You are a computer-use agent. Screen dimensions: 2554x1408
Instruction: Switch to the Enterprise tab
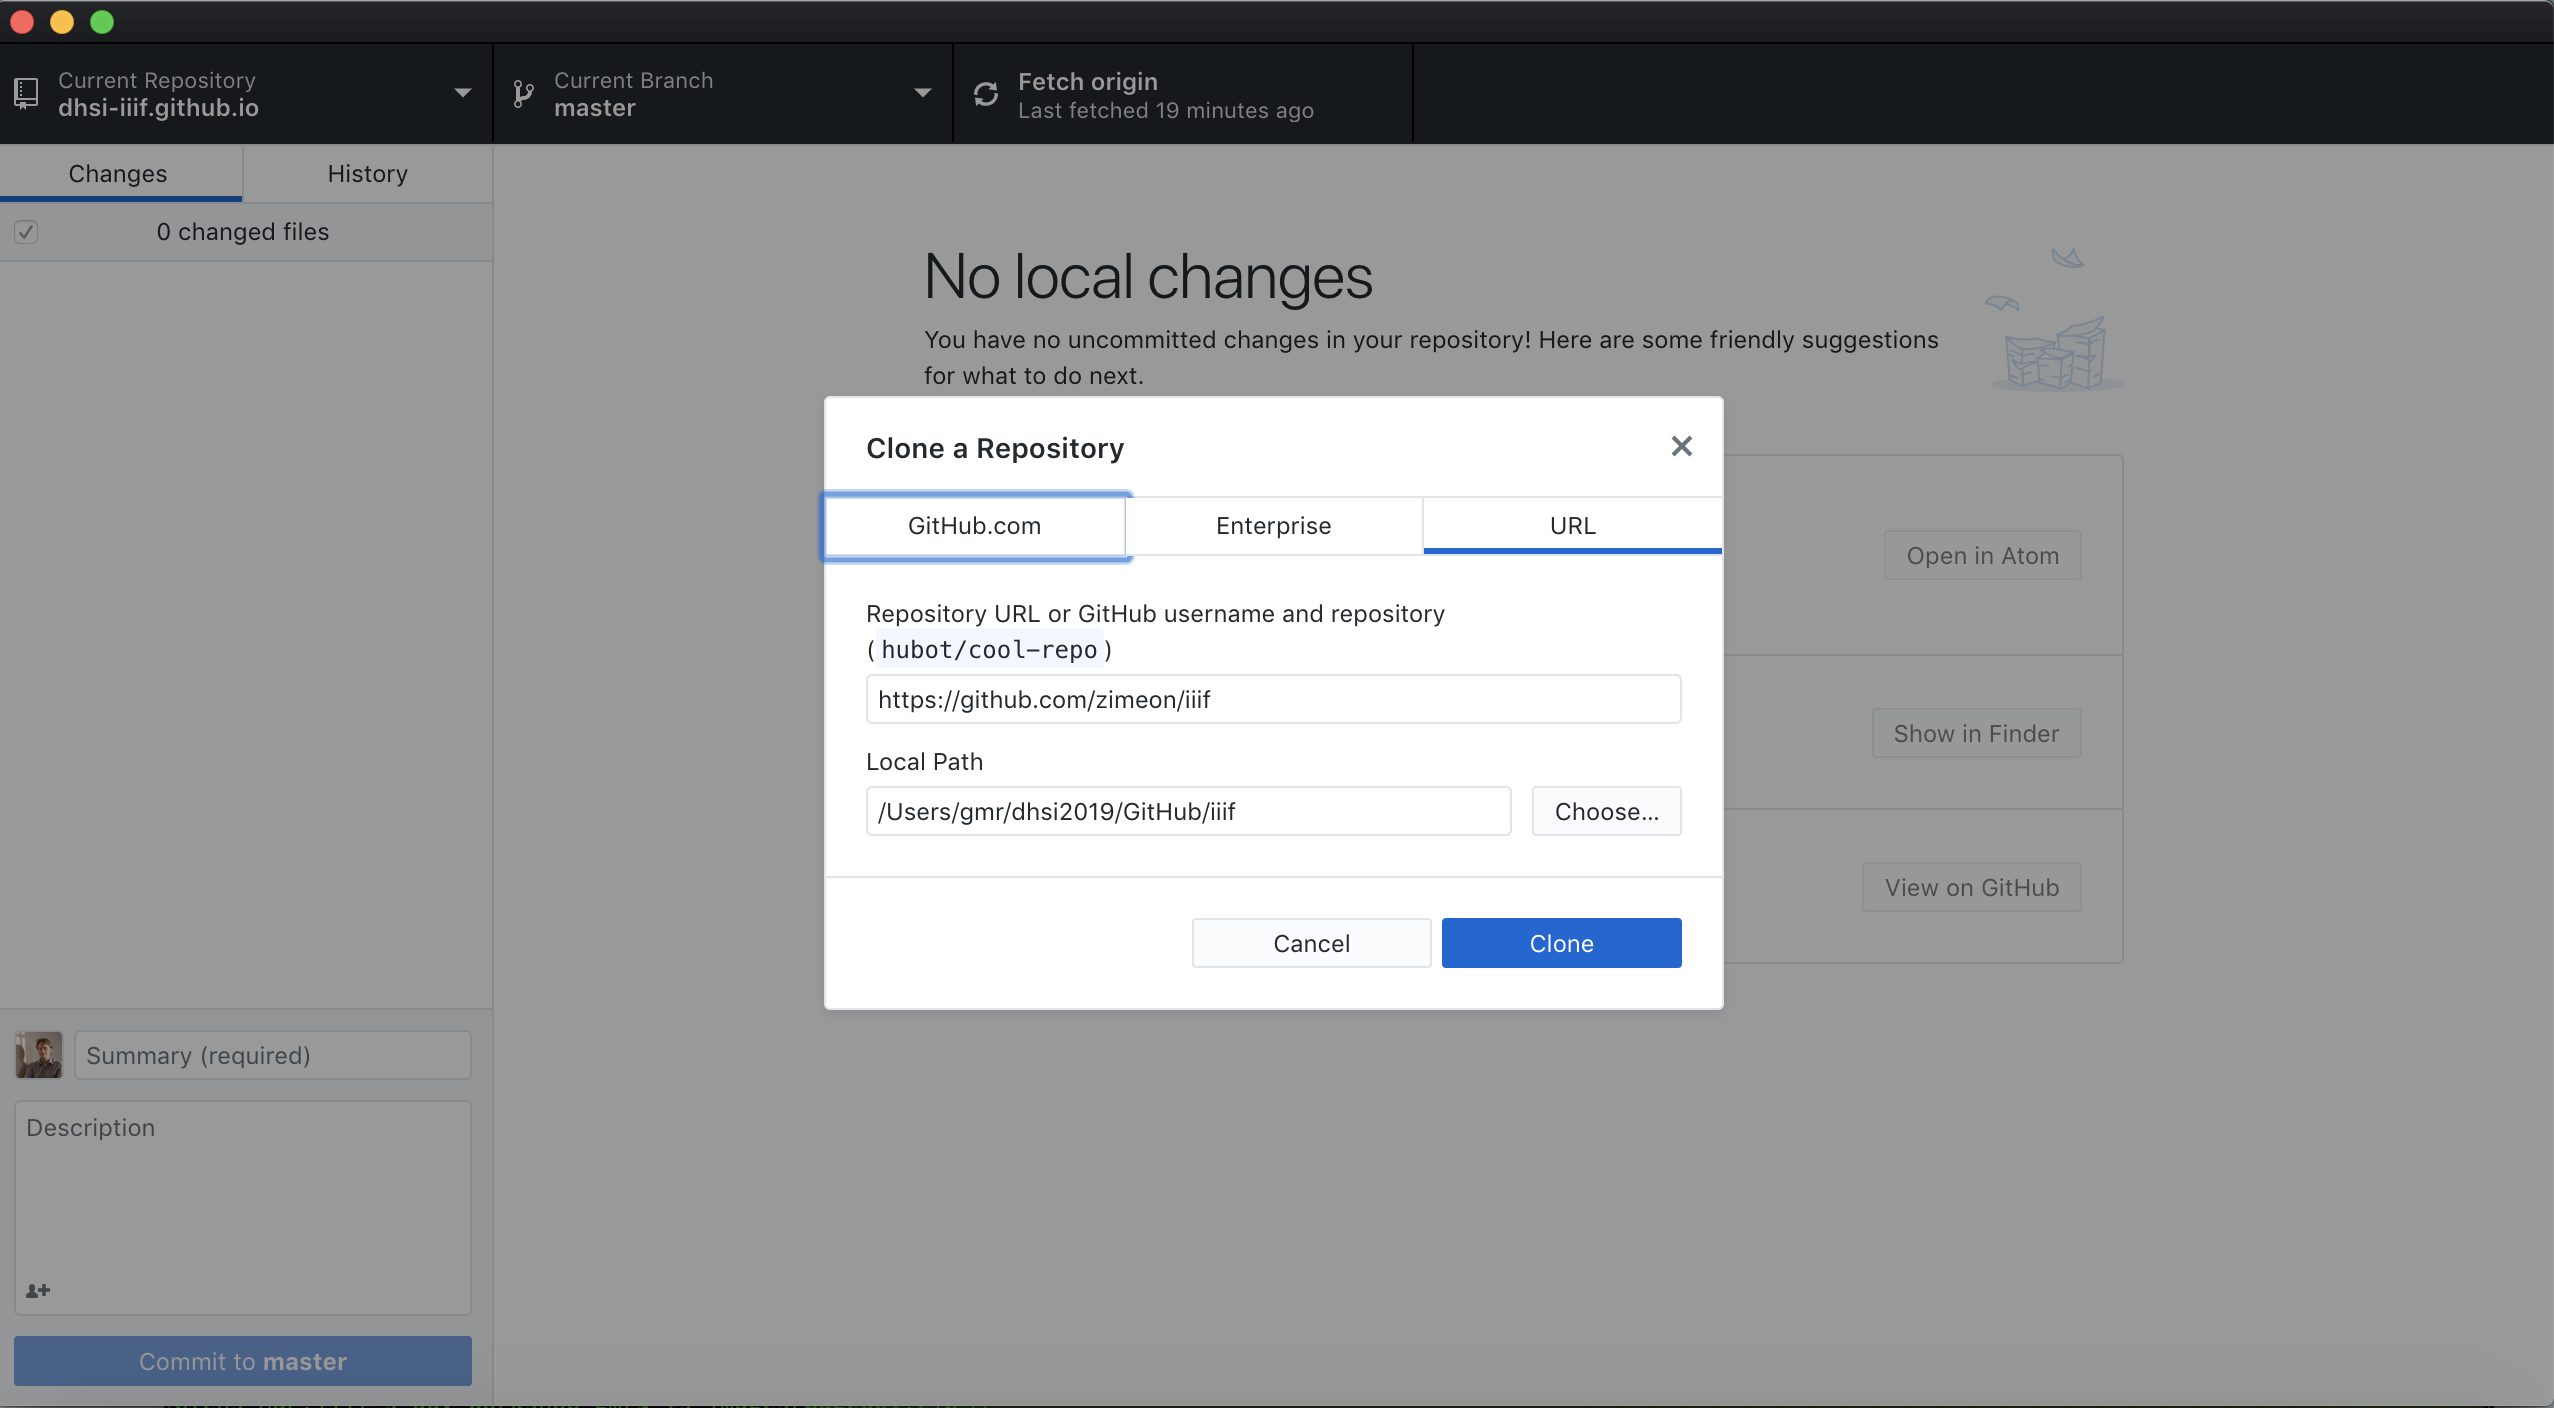tap(1273, 526)
